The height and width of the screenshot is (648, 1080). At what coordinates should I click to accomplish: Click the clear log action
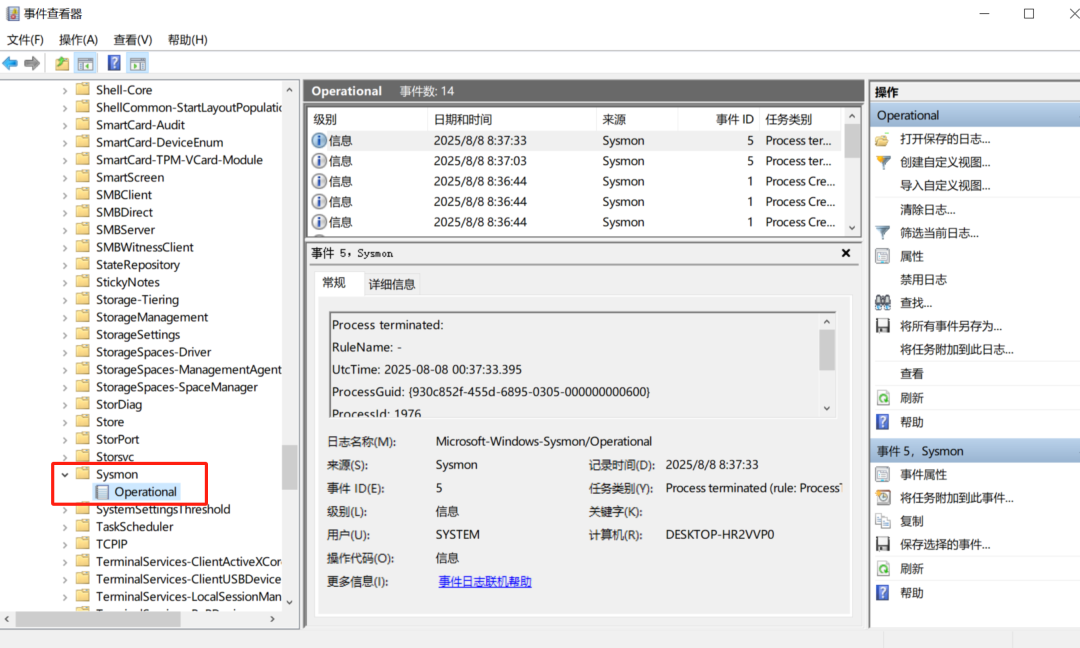[x=927, y=209]
